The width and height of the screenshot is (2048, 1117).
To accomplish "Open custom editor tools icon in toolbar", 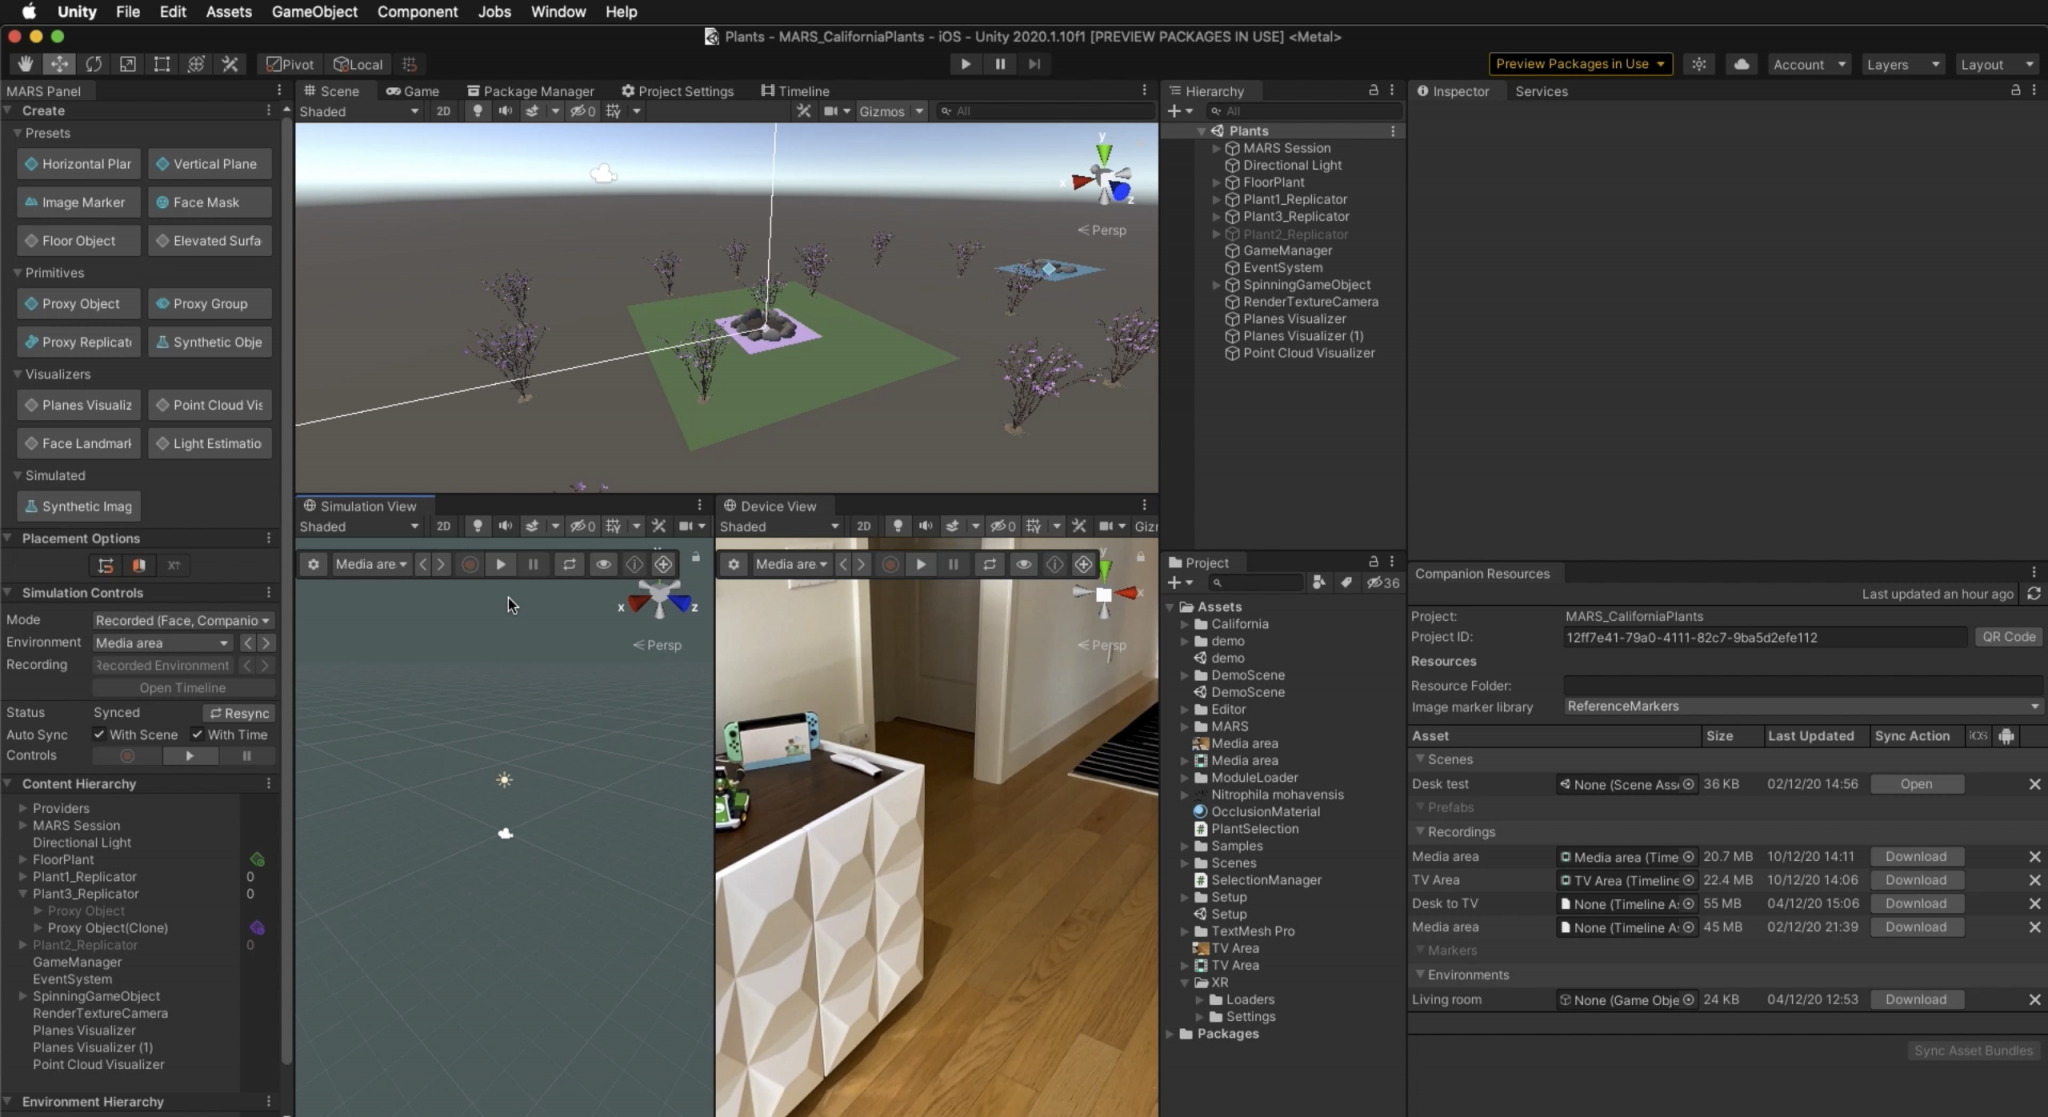I will [229, 64].
